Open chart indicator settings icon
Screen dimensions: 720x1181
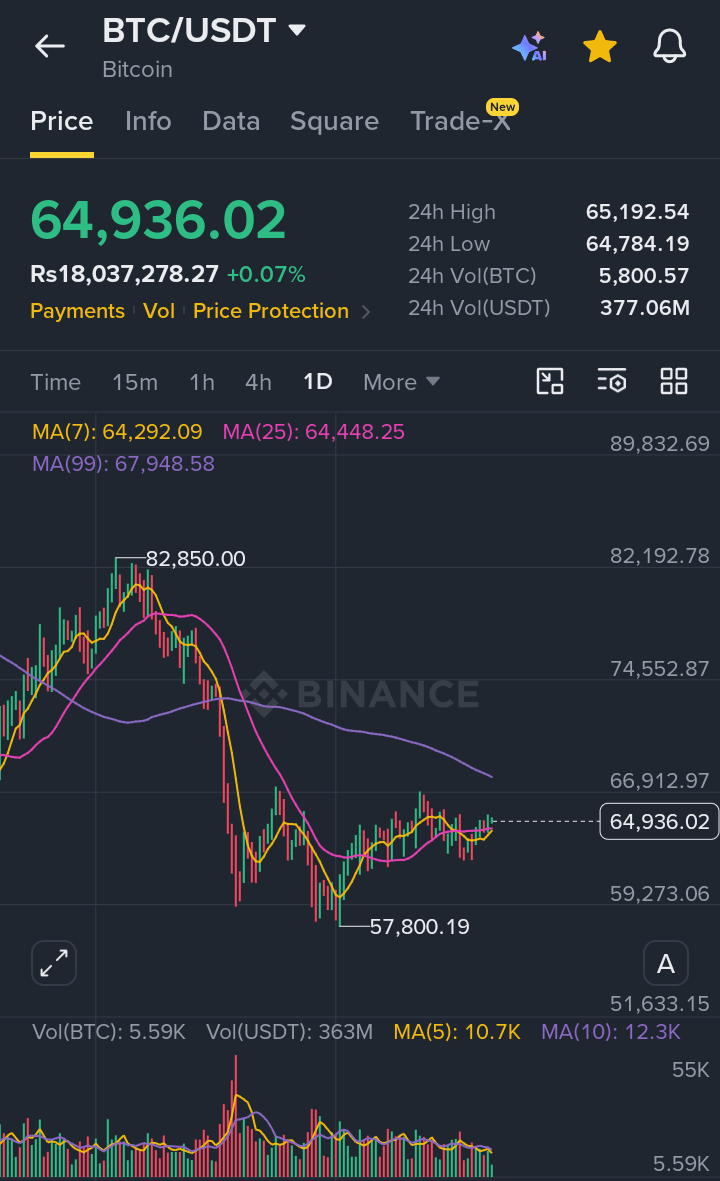point(612,381)
